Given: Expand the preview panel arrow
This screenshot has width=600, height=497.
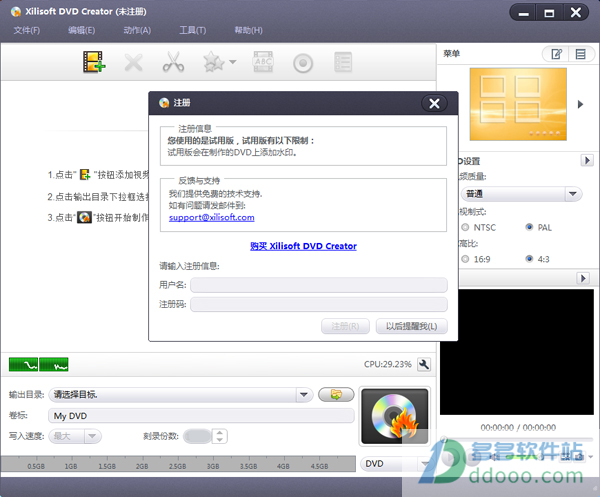Looking at the screenshot, I should pos(583,278).
